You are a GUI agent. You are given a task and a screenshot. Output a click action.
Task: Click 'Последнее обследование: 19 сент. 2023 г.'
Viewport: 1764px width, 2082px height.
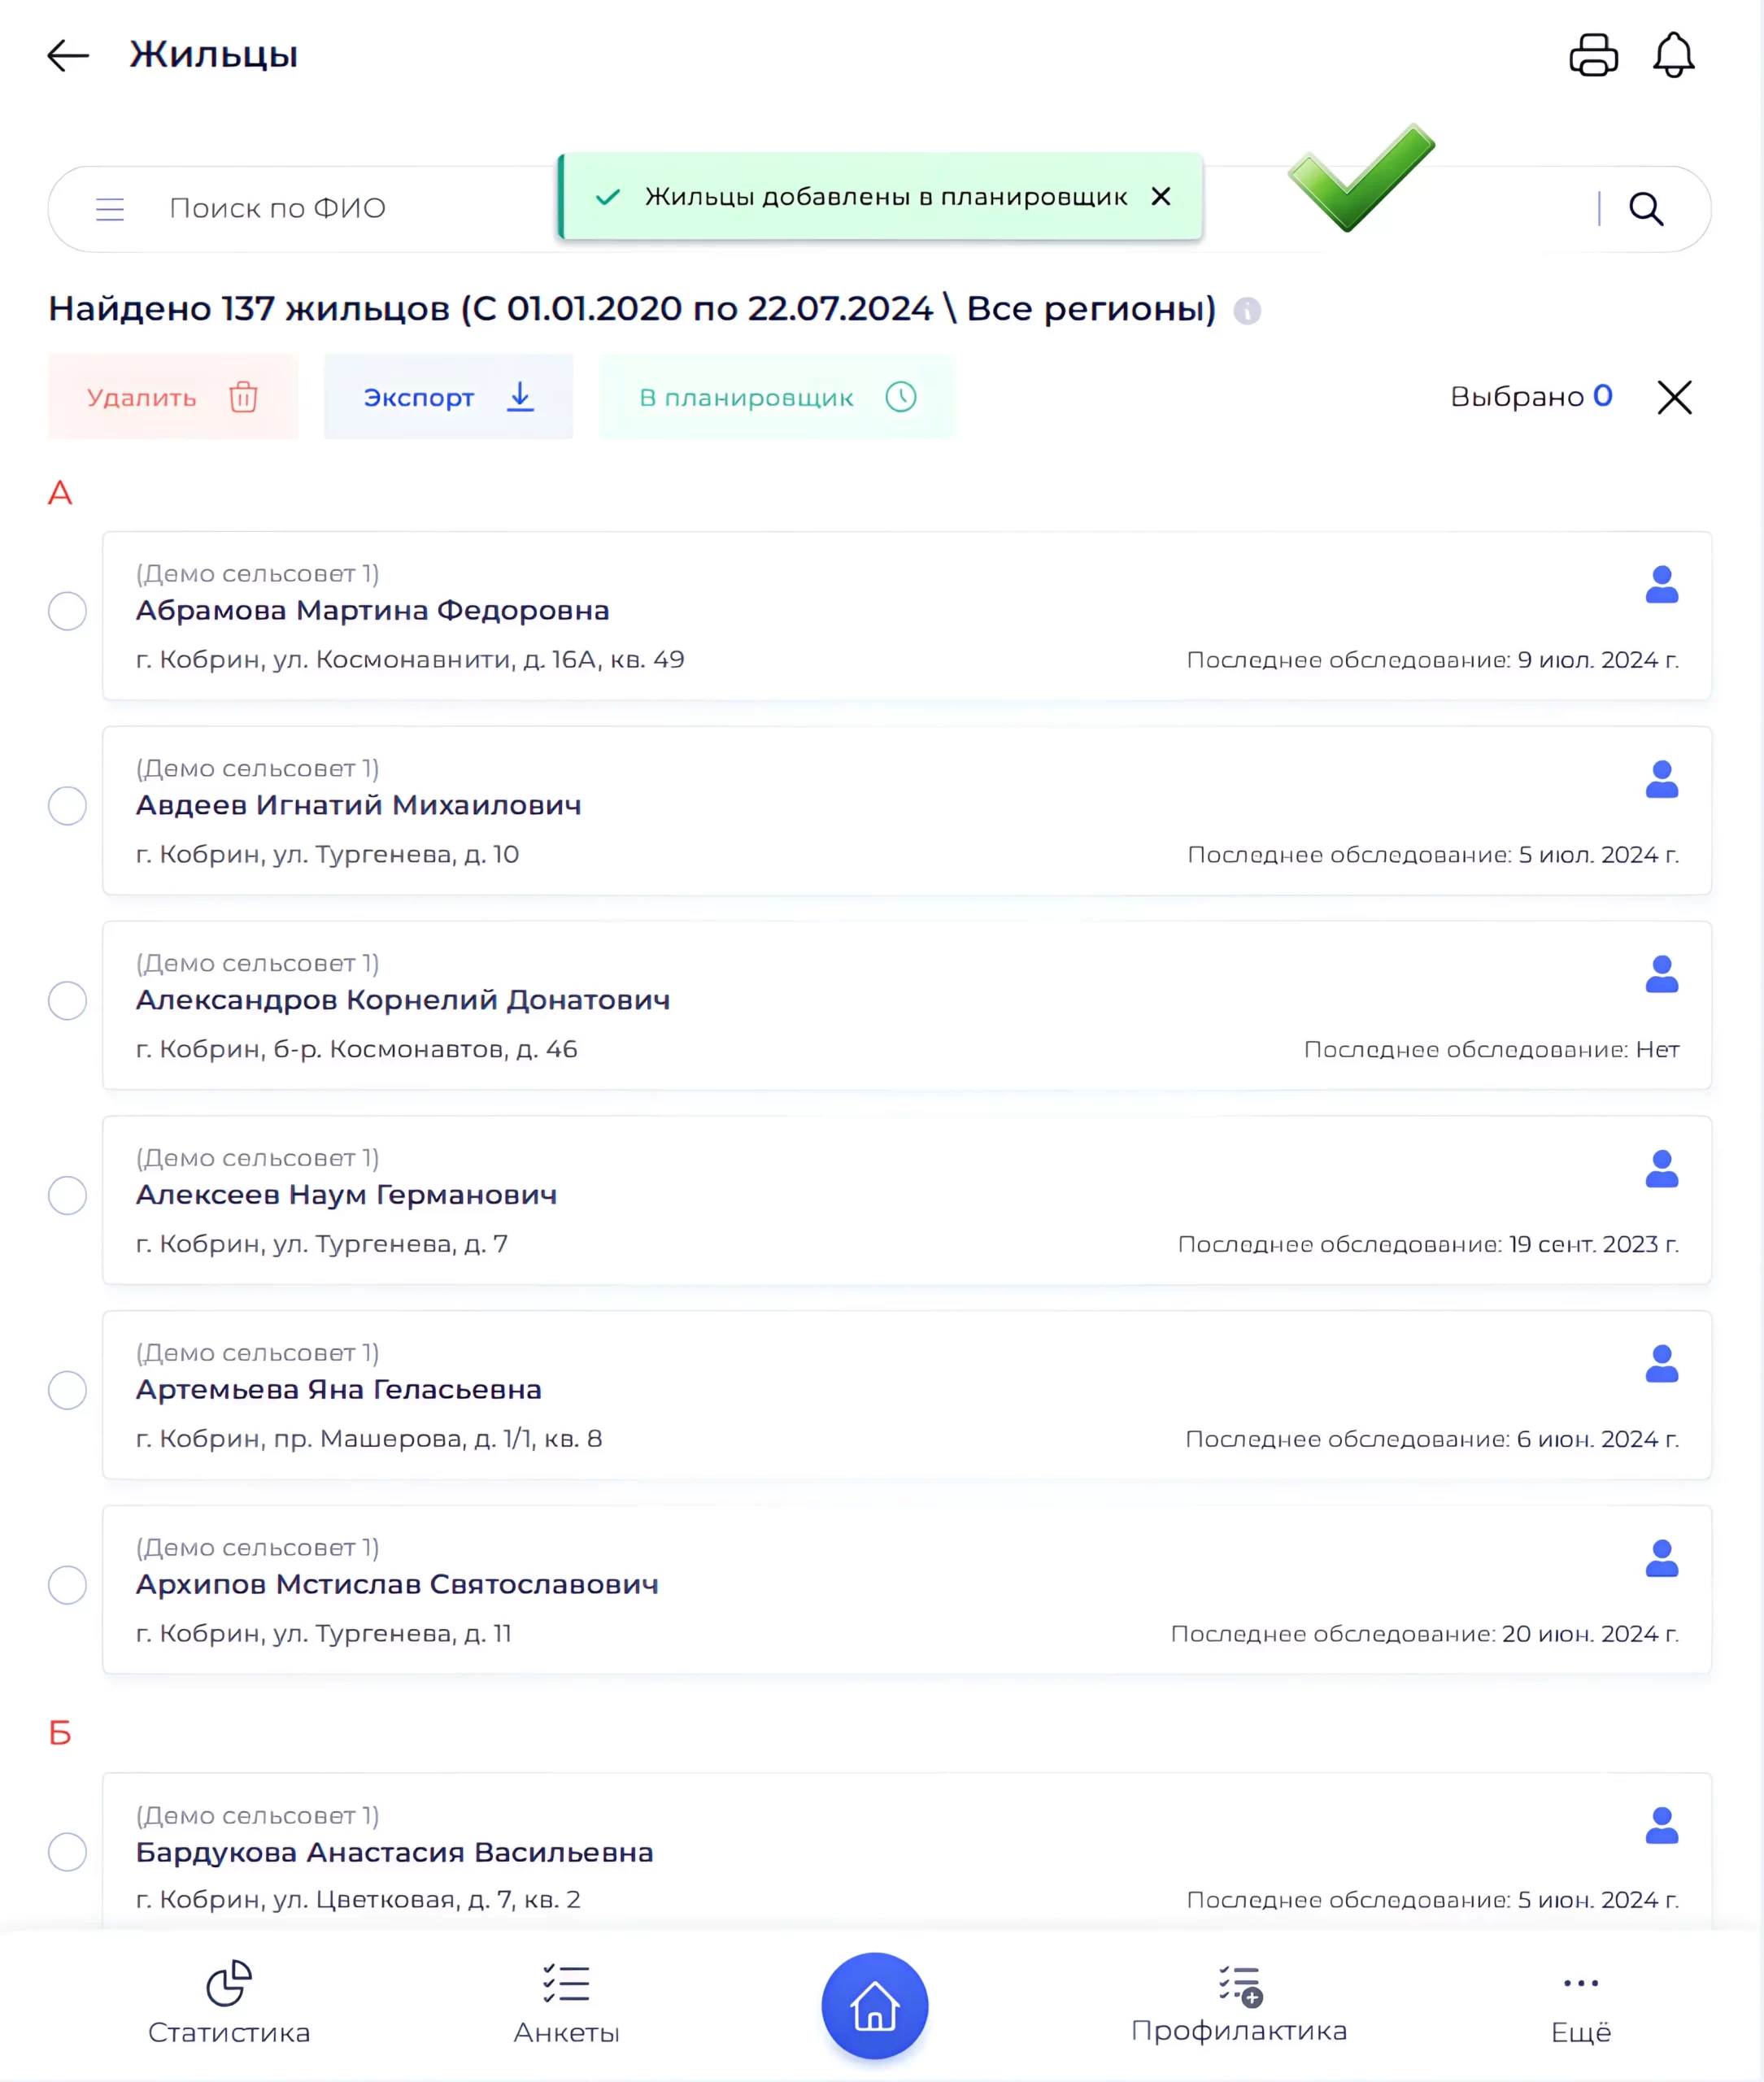[x=1428, y=1245]
